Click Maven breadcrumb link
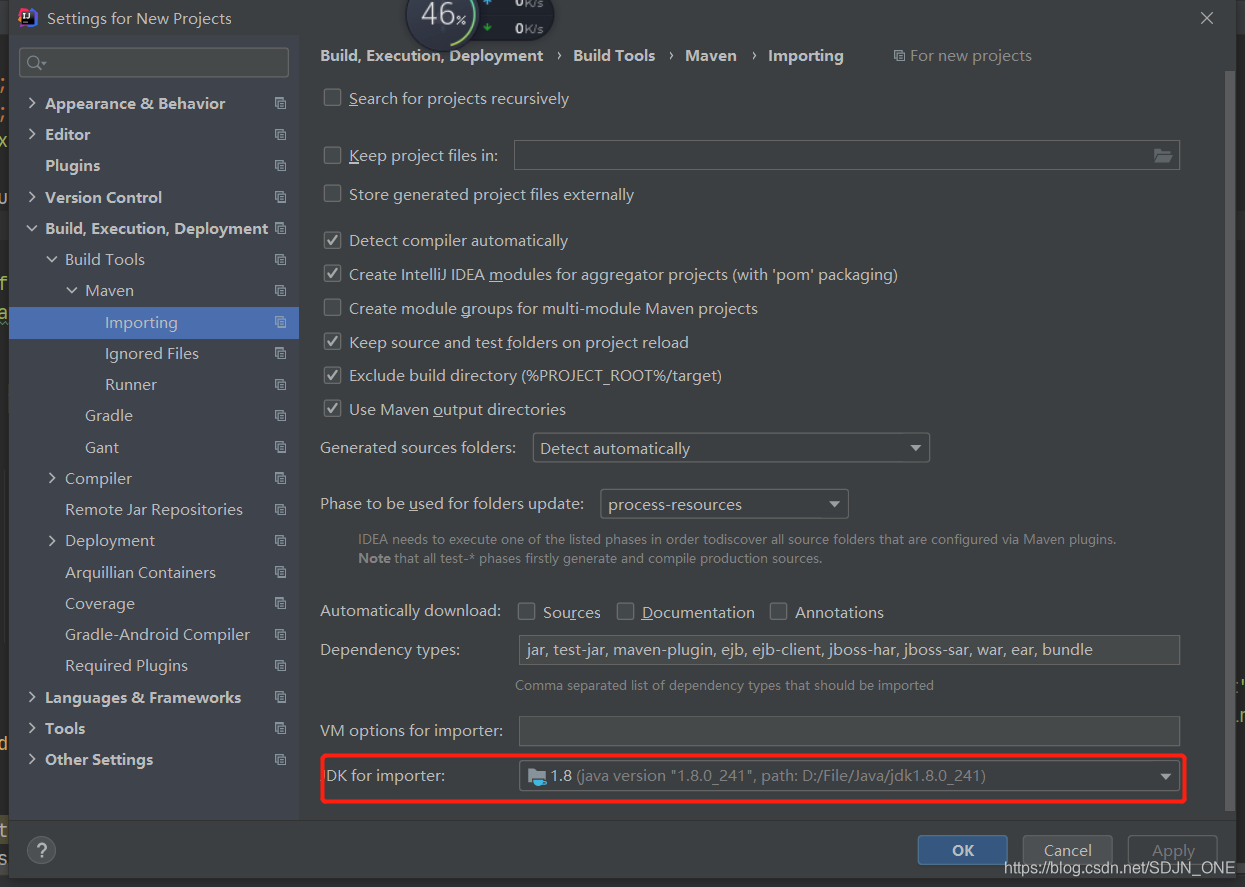 pyautogui.click(x=711, y=56)
